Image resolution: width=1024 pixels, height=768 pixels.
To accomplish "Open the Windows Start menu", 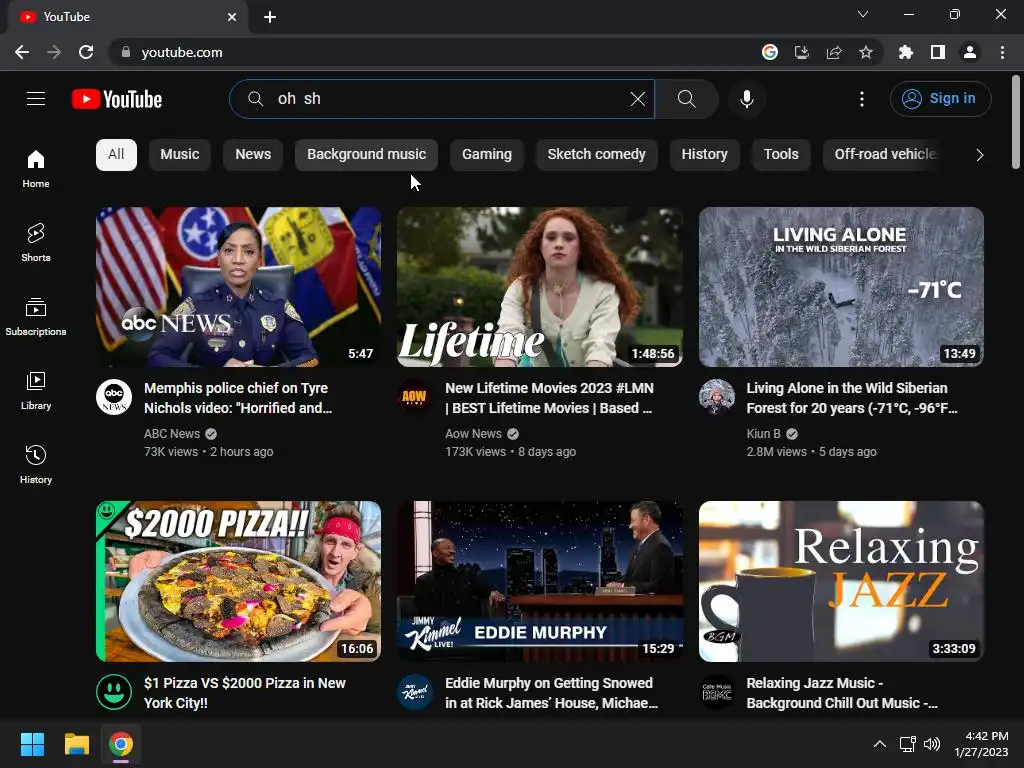I will [x=32, y=744].
